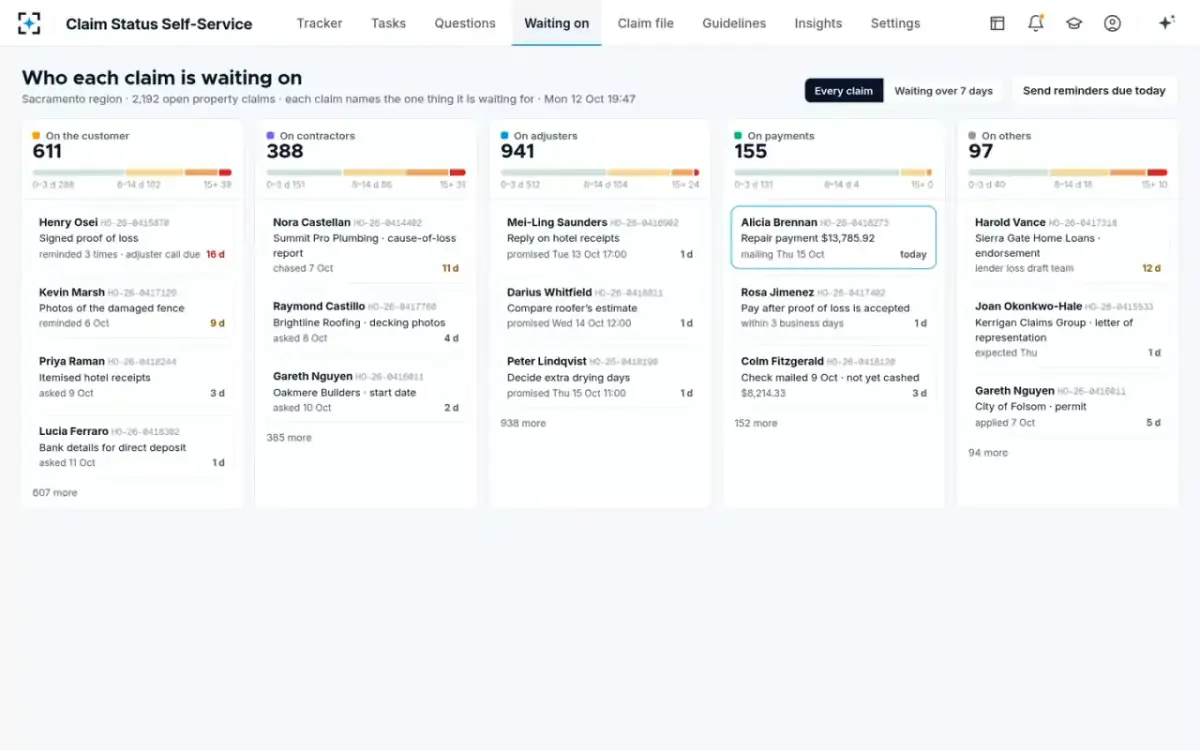The width and height of the screenshot is (1200, 750).
Task: Go to the Guidelines tab
Action: point(734,23)
